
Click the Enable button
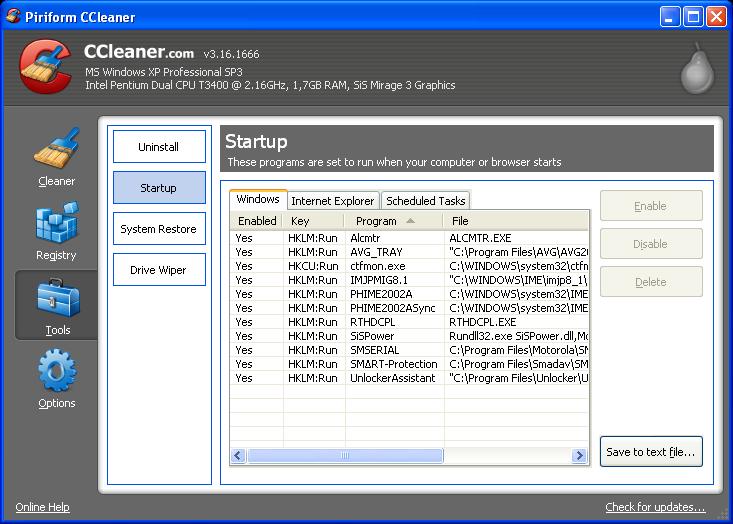[x=651, y=206]
